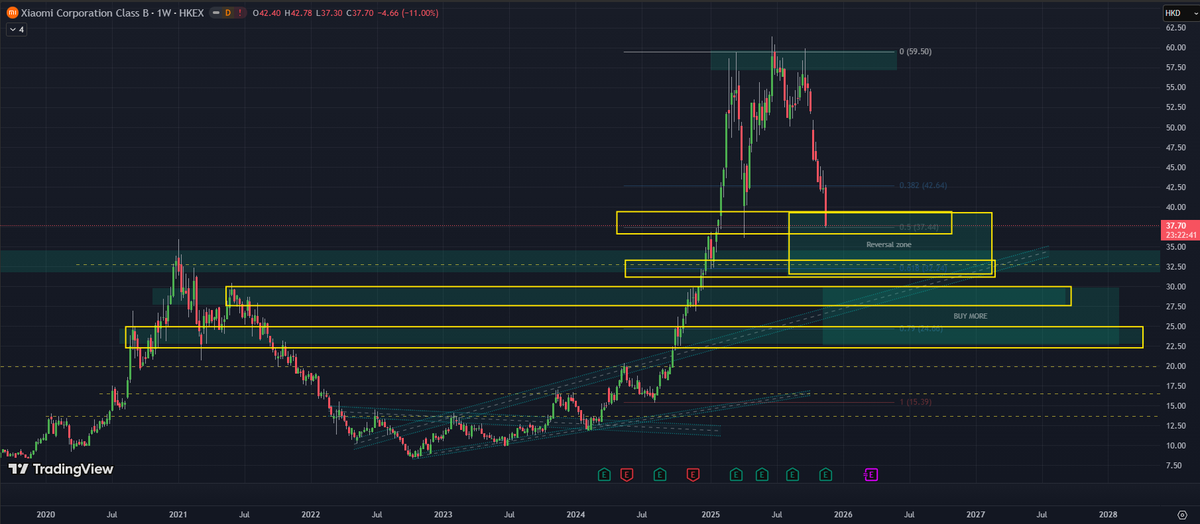The image size is (1200, 524).
Task: Click the 20.00 price axis label
Action: tap(1175, 366)
